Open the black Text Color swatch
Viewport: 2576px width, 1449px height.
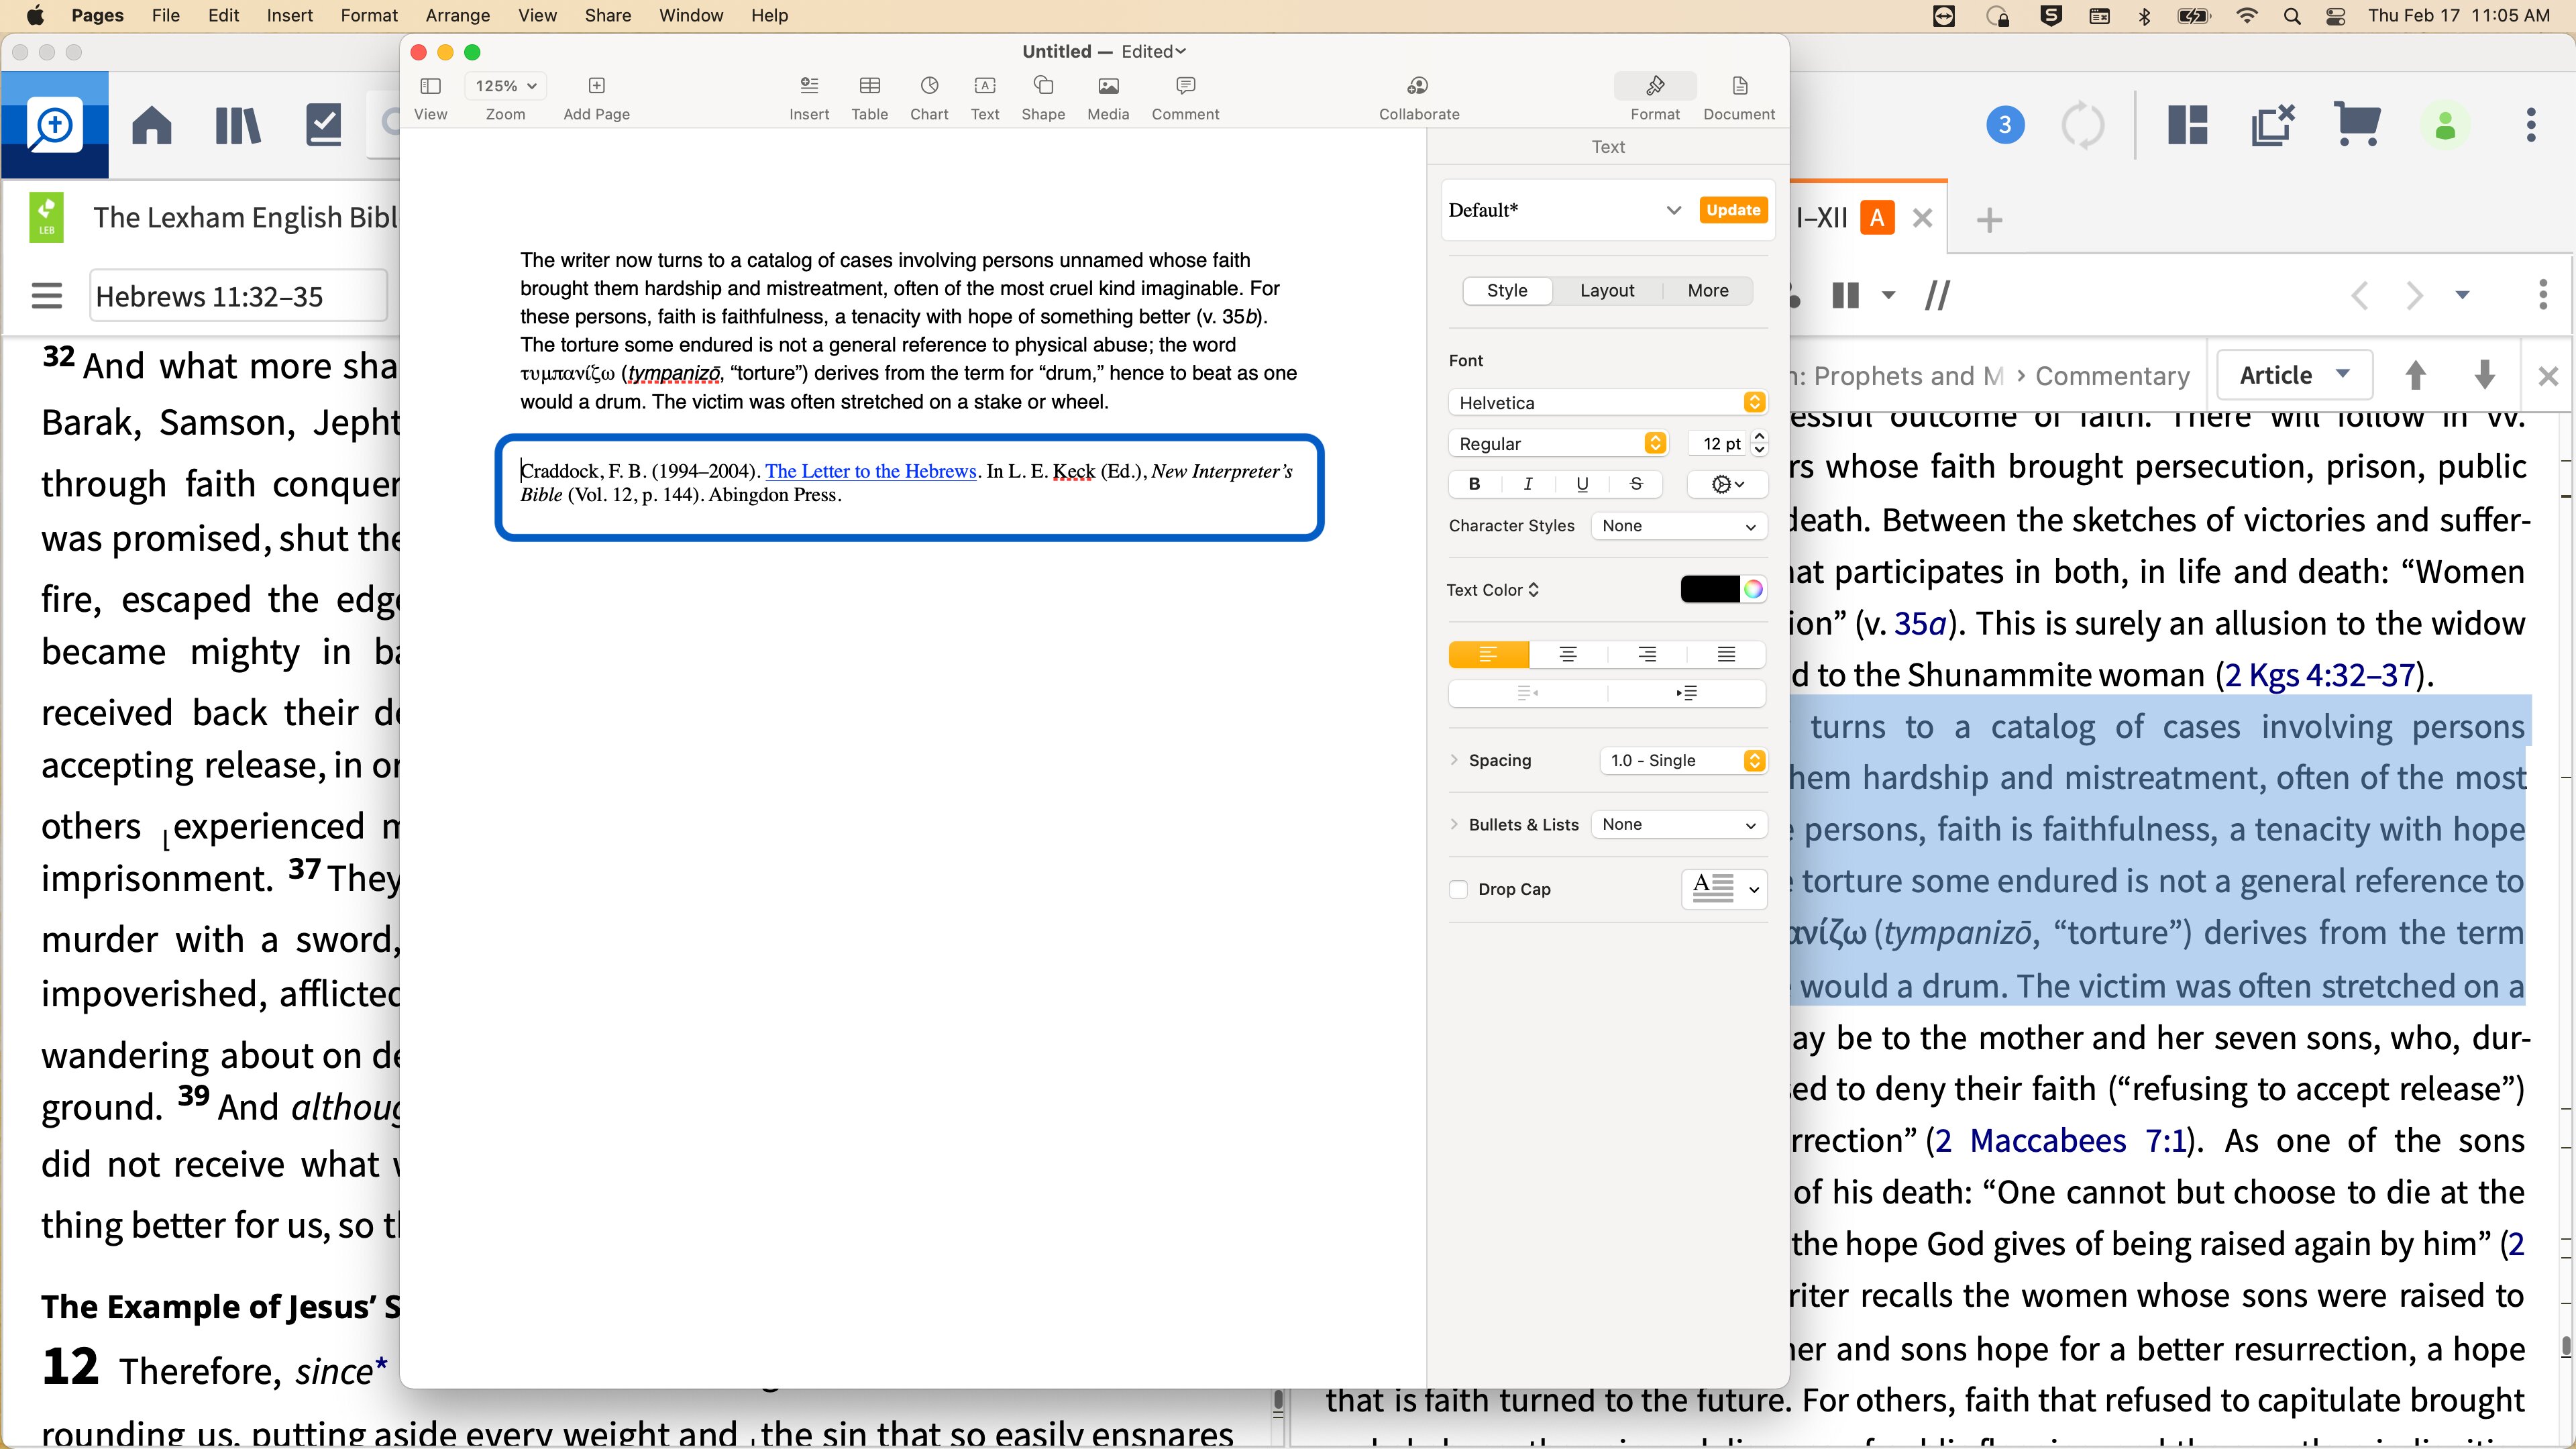[x=1710, y=590]
